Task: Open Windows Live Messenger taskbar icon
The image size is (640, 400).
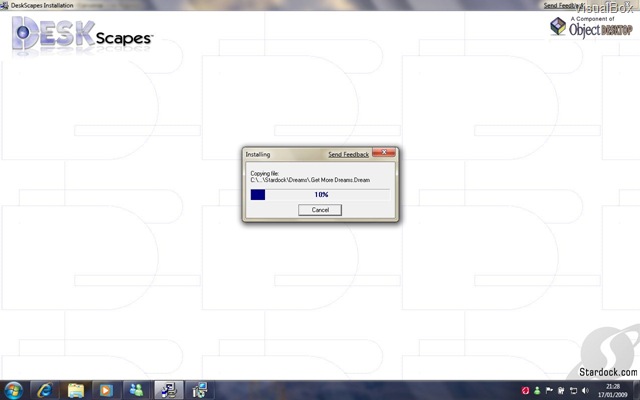Action: 137,390
